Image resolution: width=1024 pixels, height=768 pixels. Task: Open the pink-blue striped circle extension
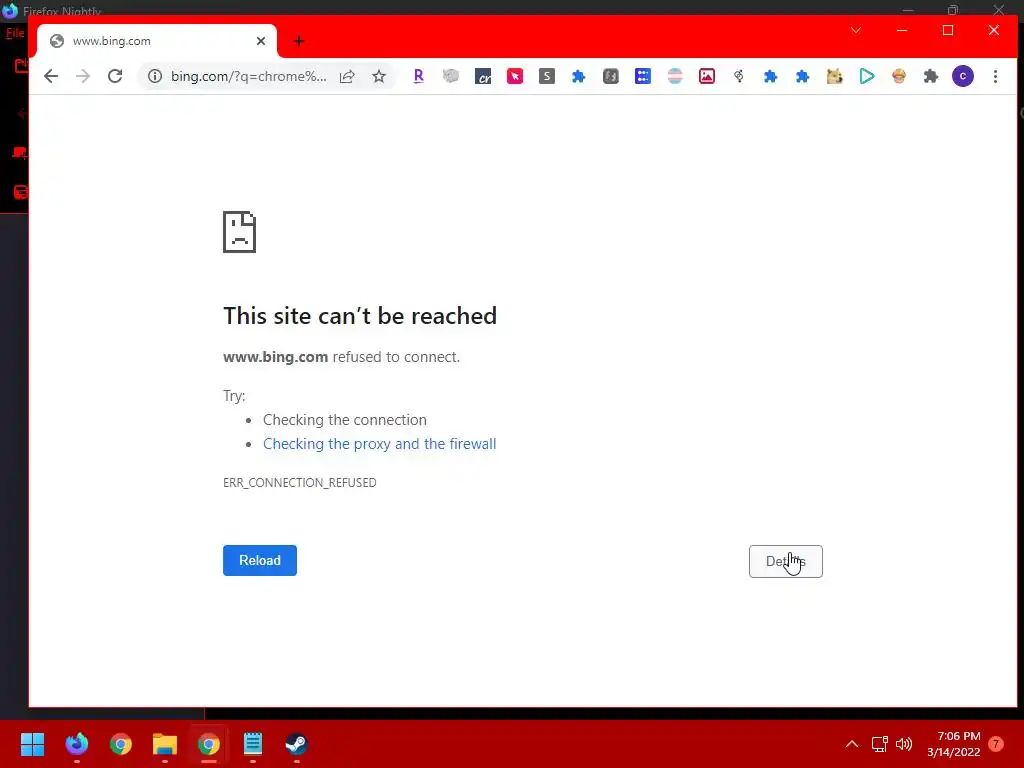click(675, 76)
